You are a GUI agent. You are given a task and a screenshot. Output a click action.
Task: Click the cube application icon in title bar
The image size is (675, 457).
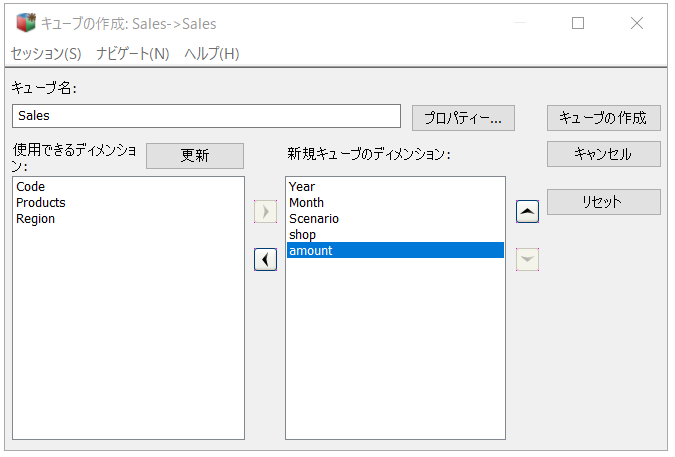tap(26, 23)
